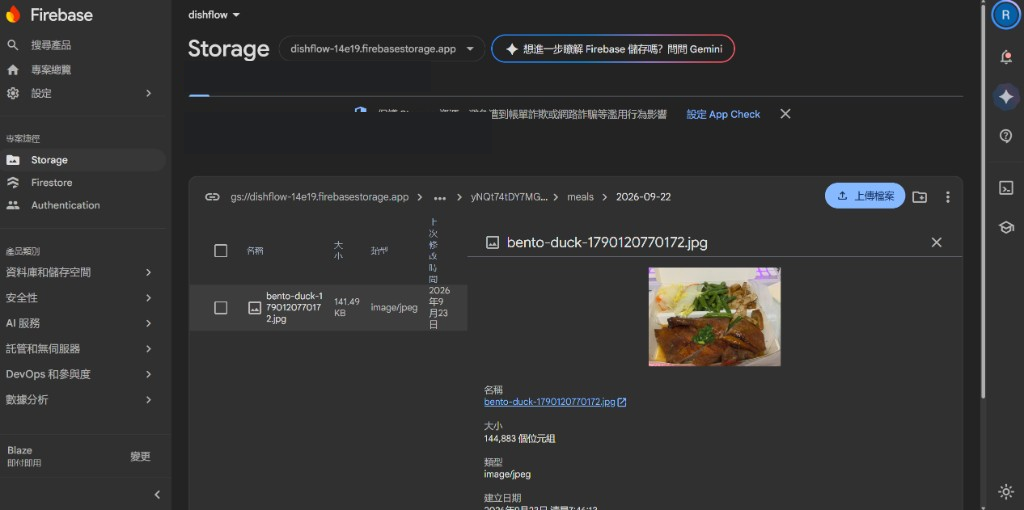Open the storage bucket selector dropdown
The width and height of the screenshot is (1024, 510).
click(x=382, y=49)
